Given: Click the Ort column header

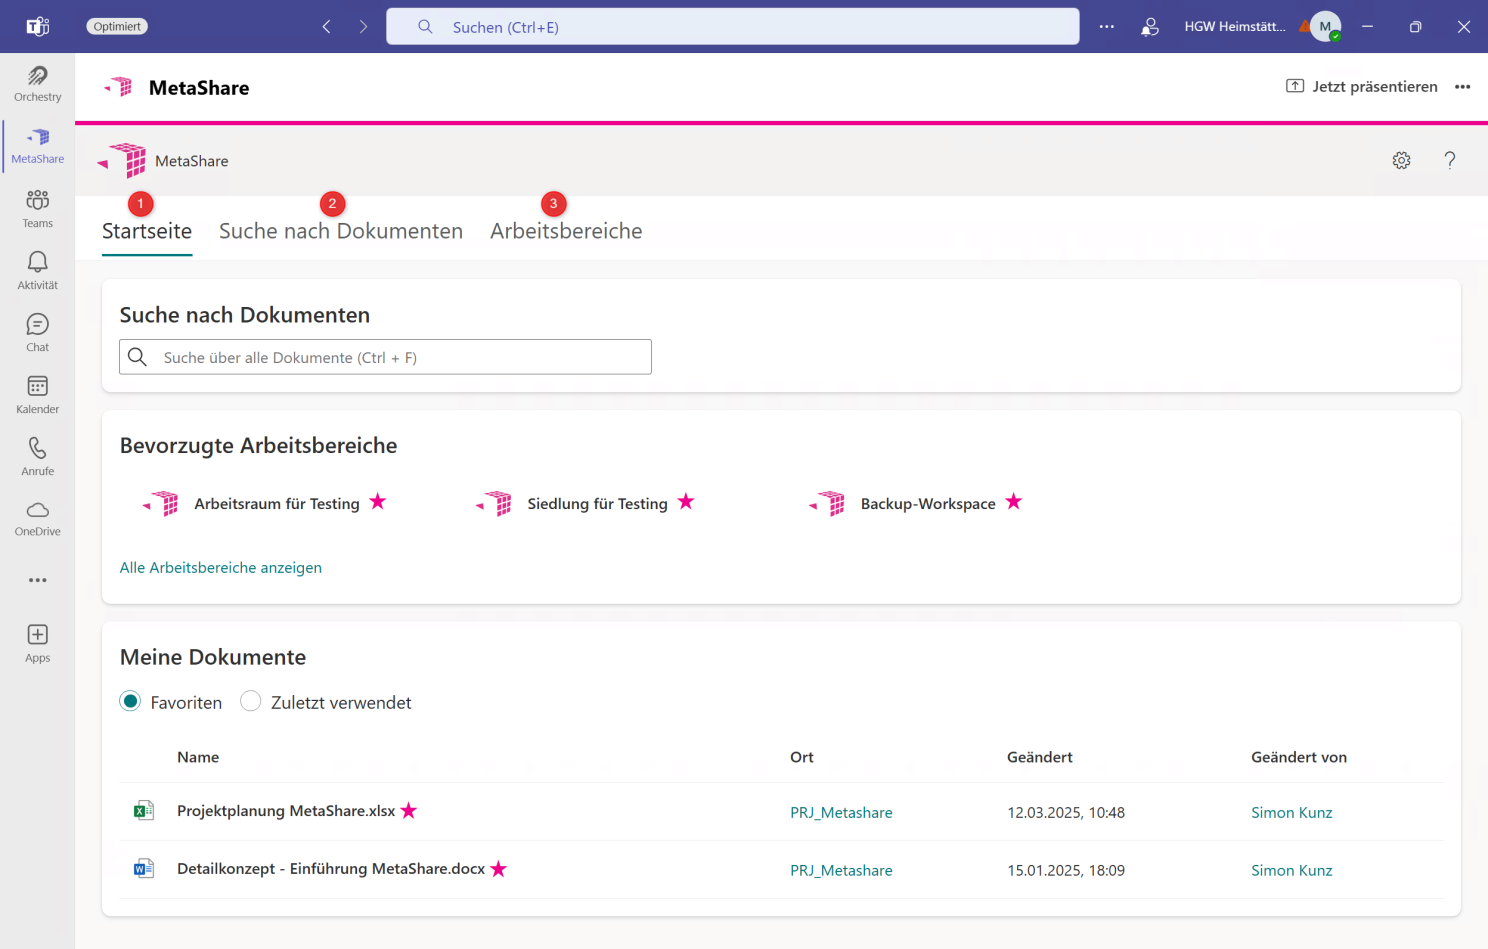Looking at the screenshot, I should pos(802,757).
